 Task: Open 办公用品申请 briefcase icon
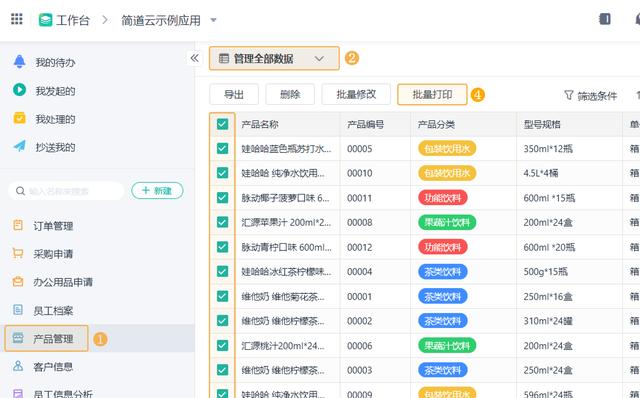pos(18,281)
